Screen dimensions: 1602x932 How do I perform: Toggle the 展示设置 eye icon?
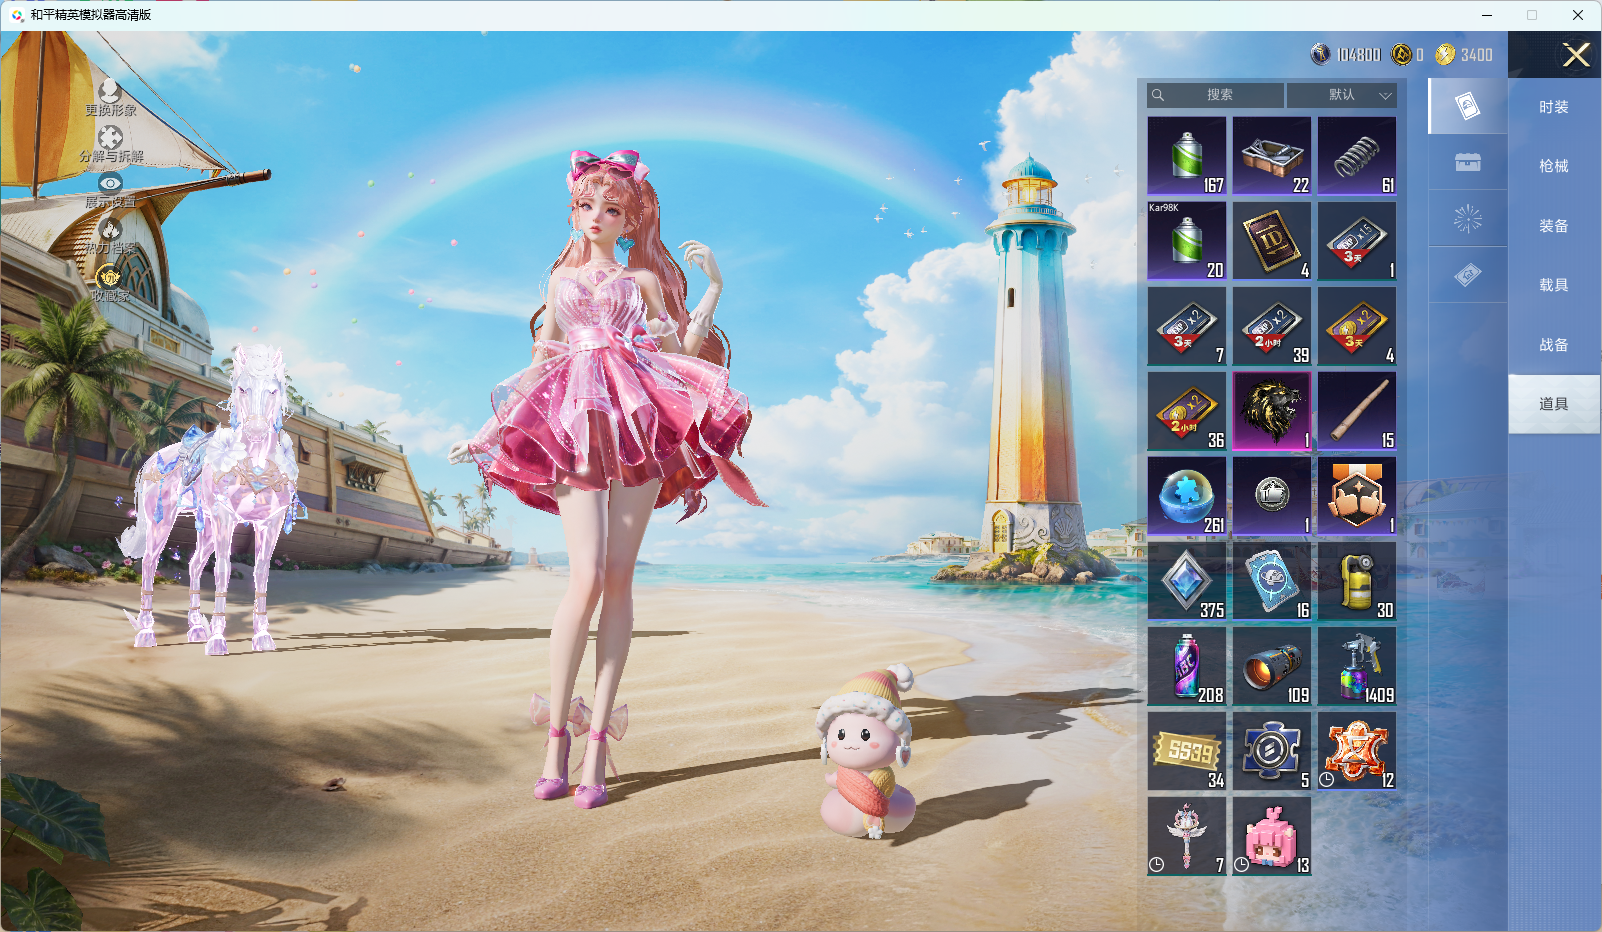[110, 183]
